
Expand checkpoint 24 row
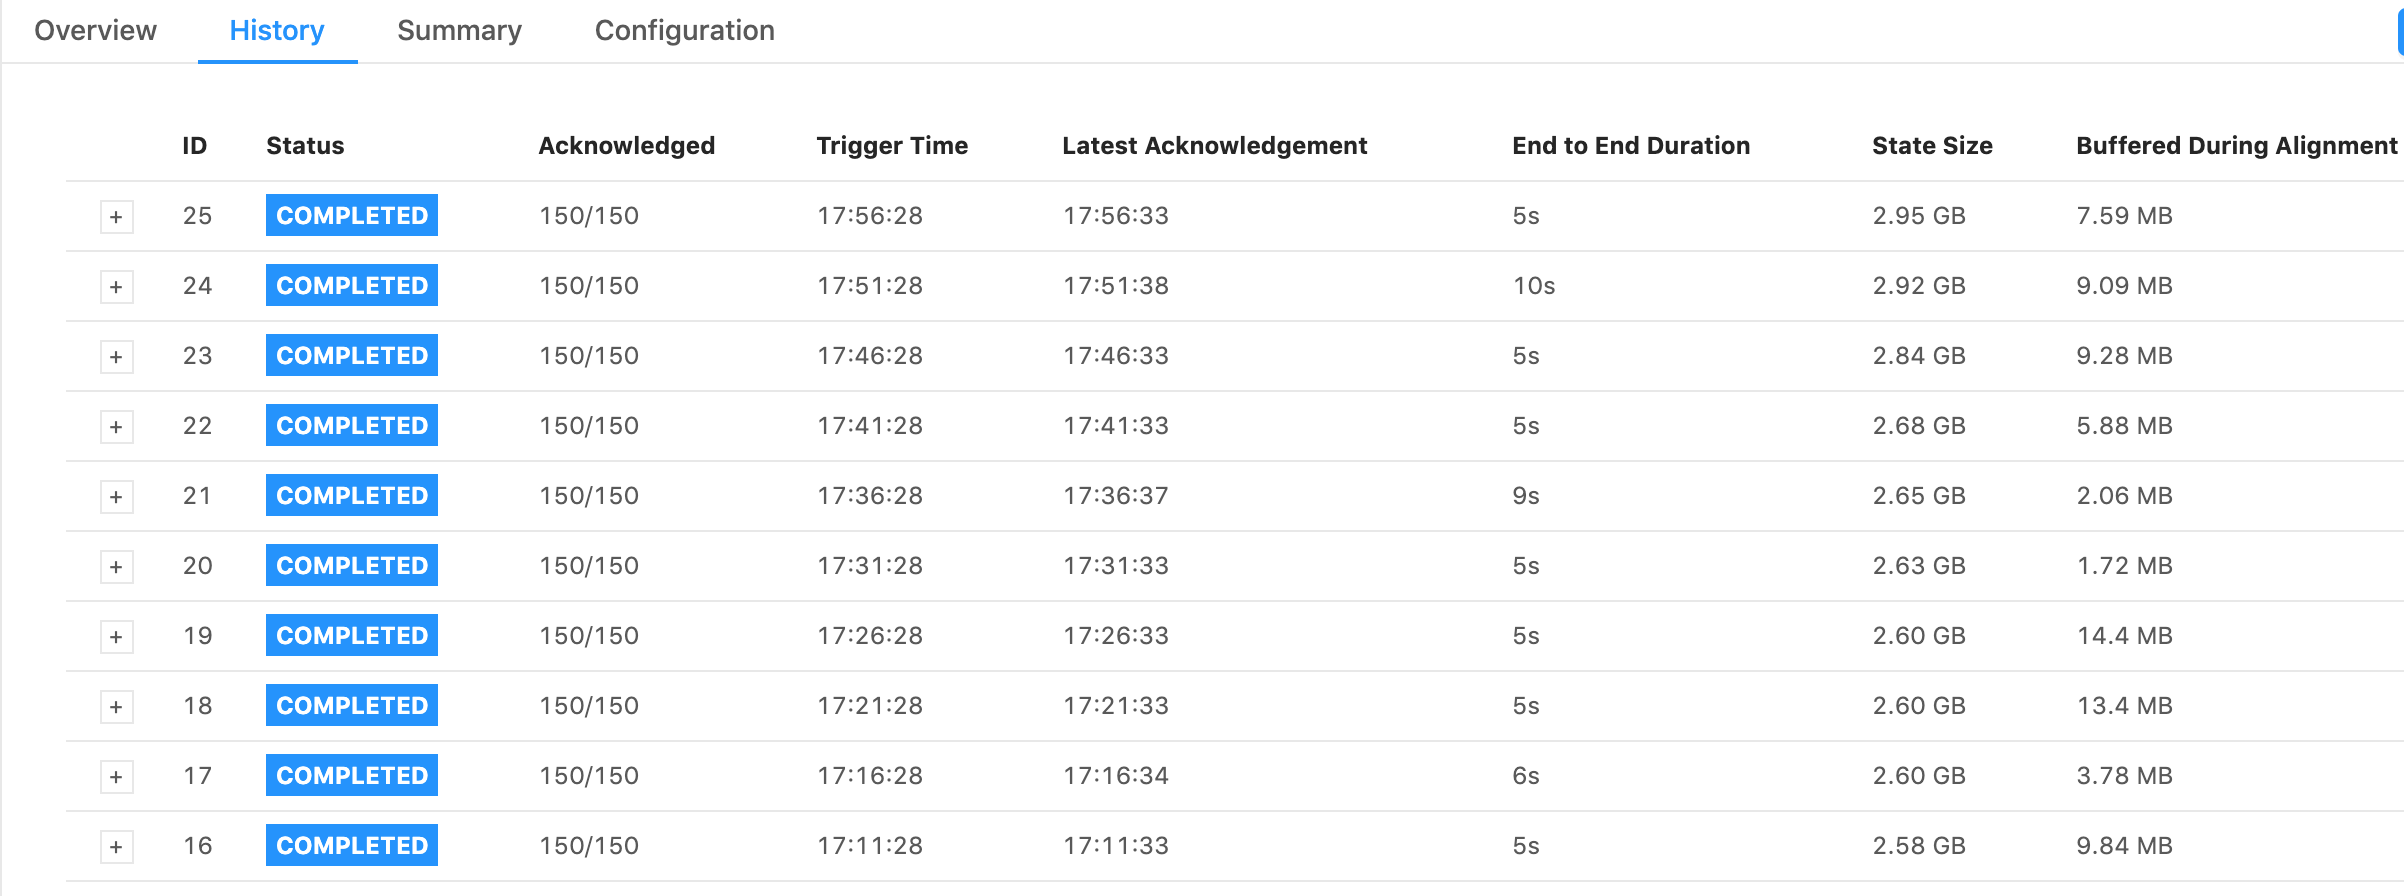[116, 287]
